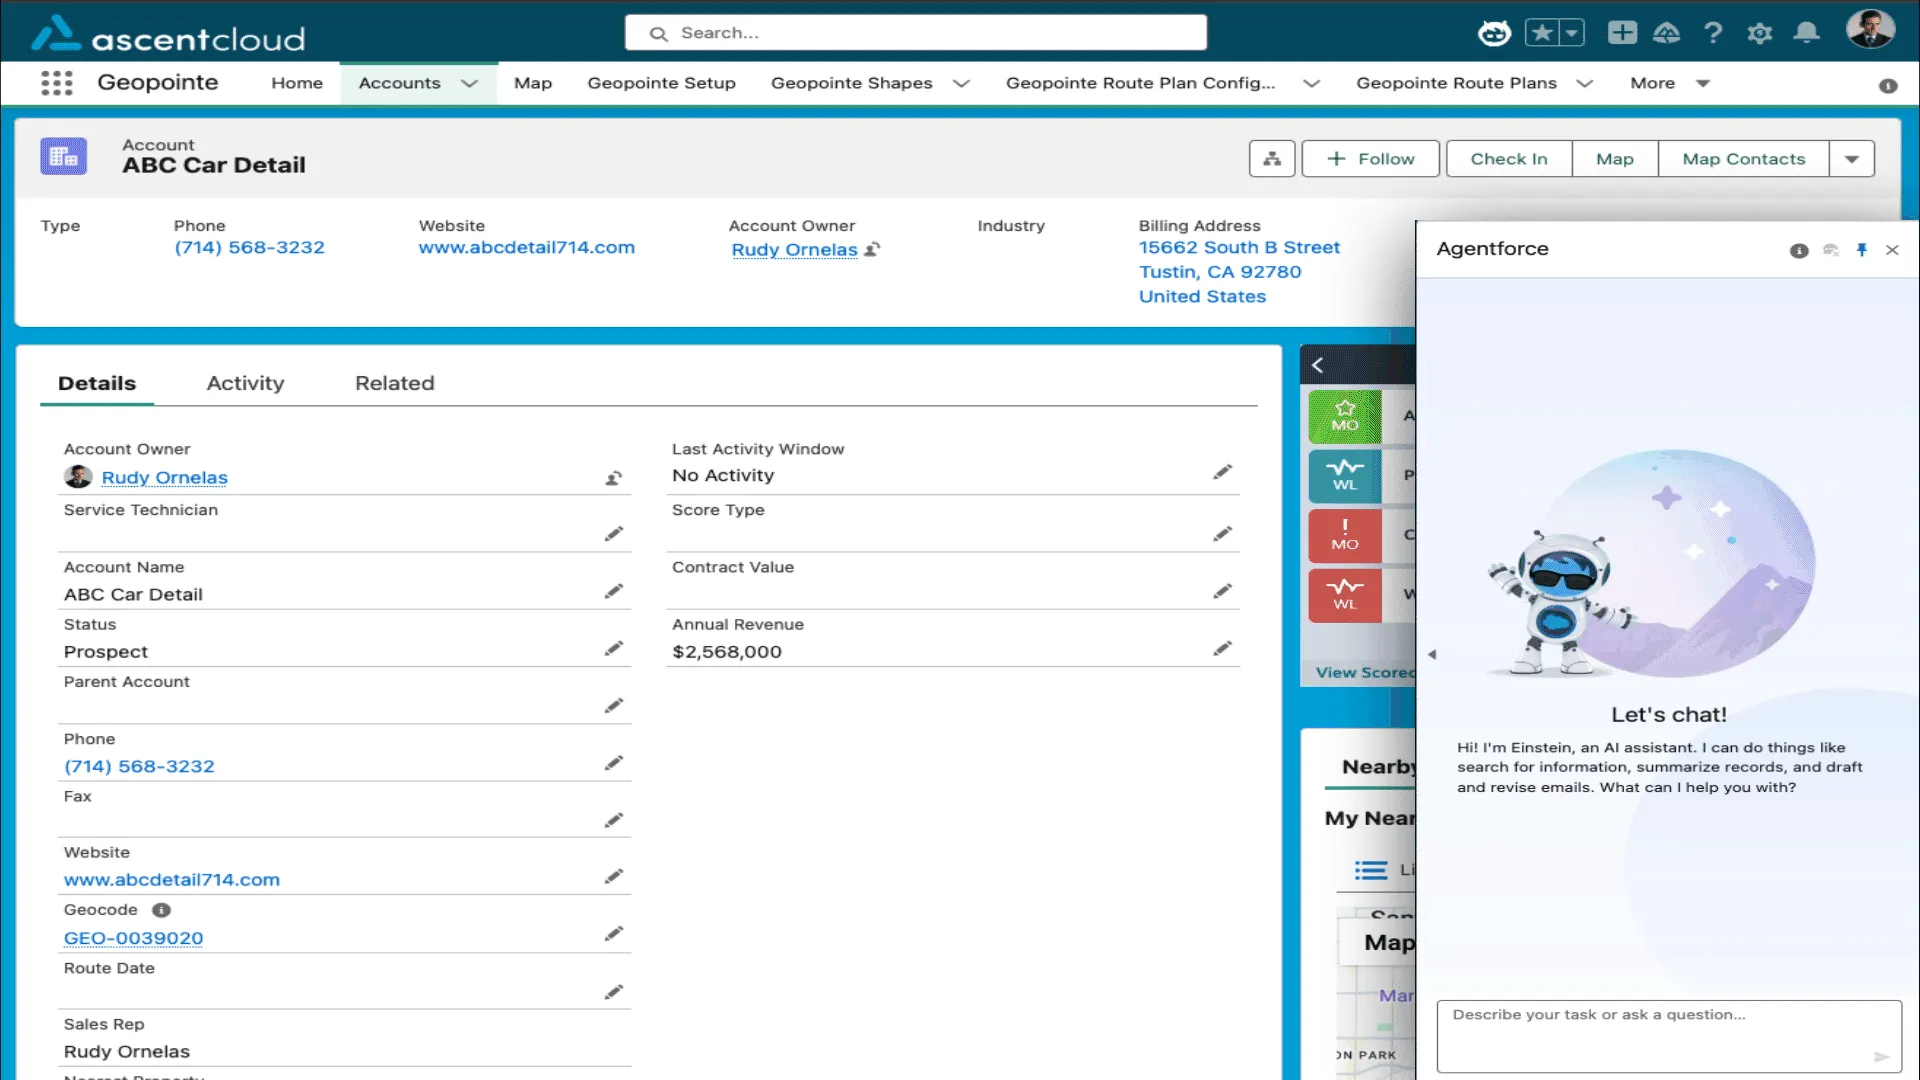Click edit pencil next to Annual Revenue
This screenshot has height=1080, width=1920.
point(1222,649)
